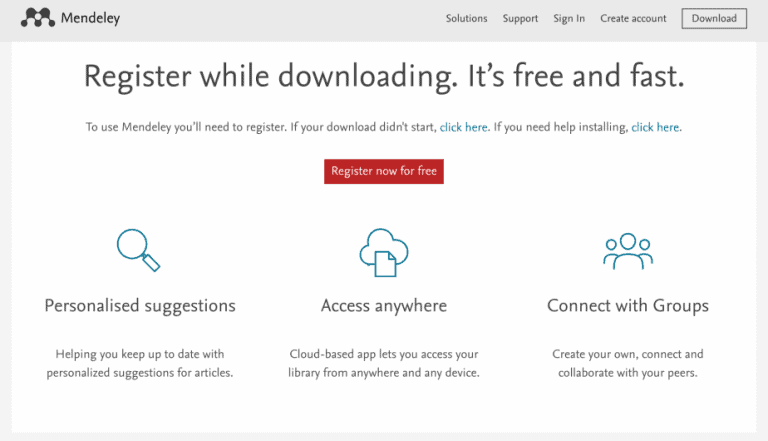Open the Support menu item

coord(520,18)
